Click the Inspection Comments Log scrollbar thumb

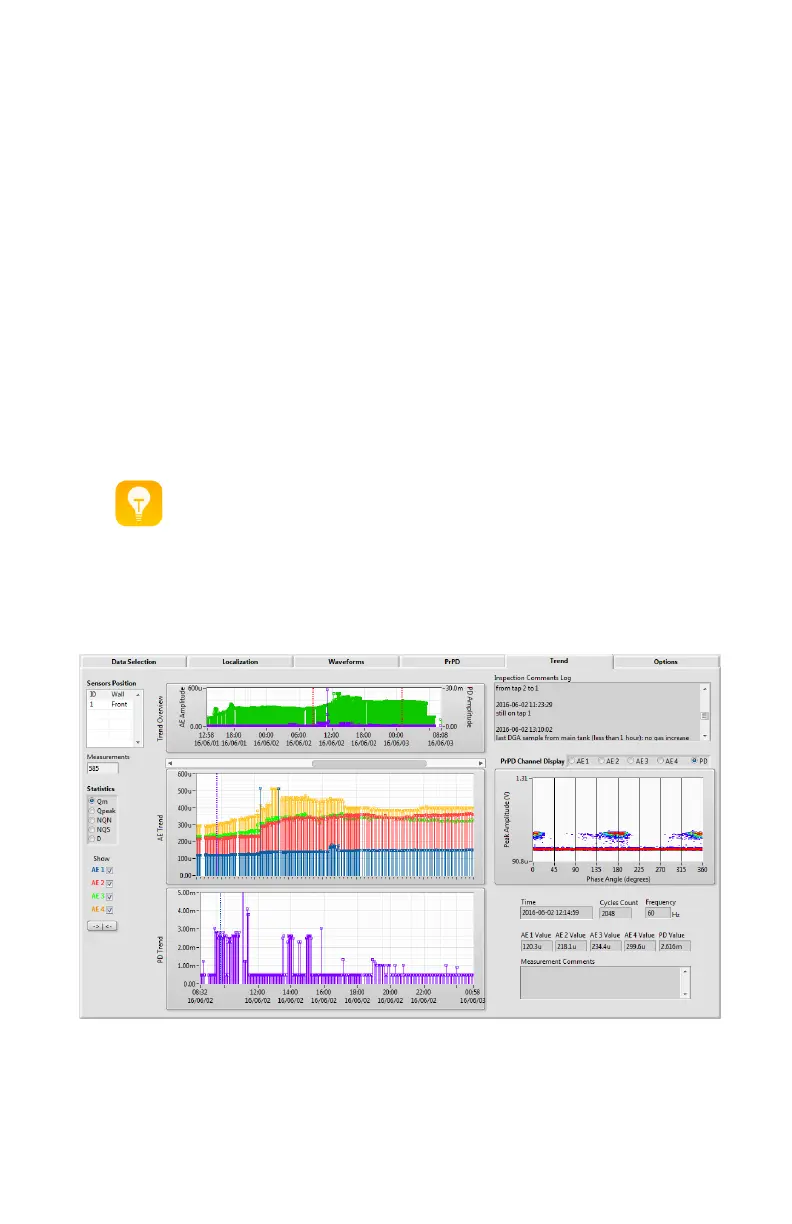coord(705,715)
